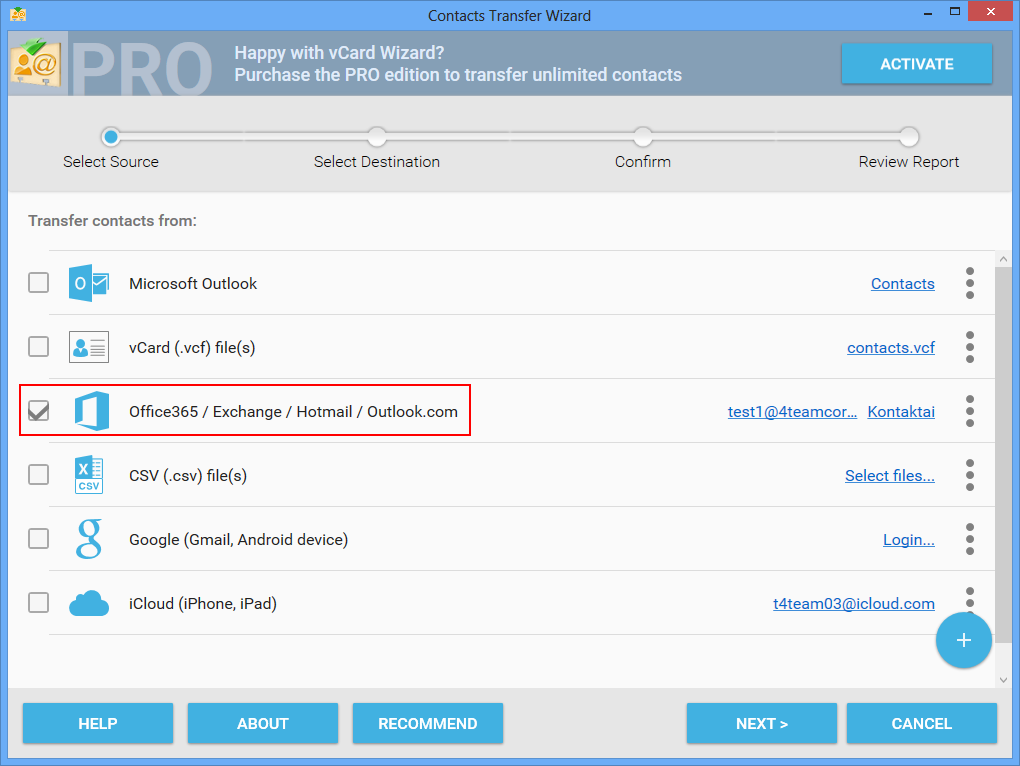Viewport: 1020px width, 766px height.
Task: Click the iCloud (iPhone, iPad) label
Action: (203, 603)
